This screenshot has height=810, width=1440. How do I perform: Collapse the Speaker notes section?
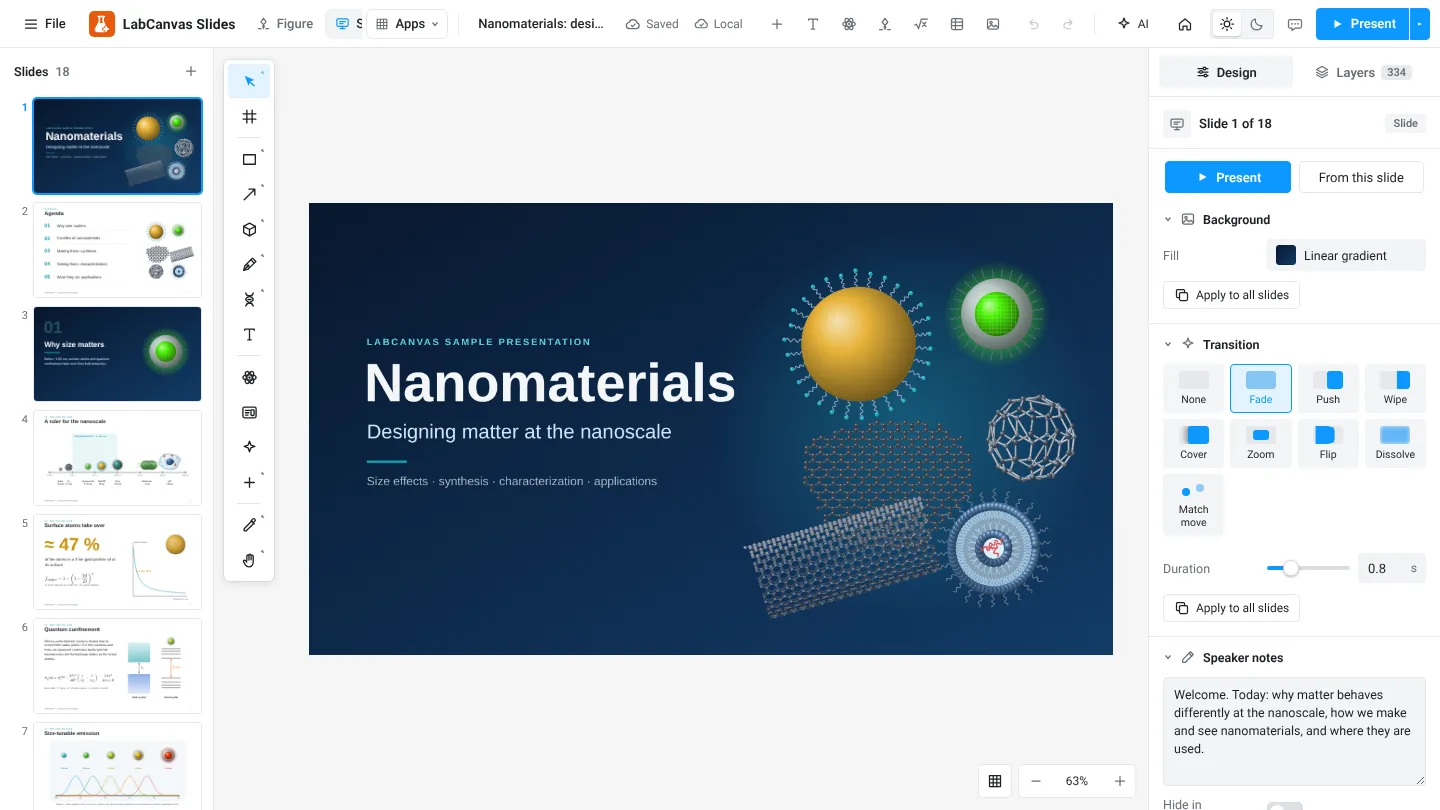tap(1168, 658)
